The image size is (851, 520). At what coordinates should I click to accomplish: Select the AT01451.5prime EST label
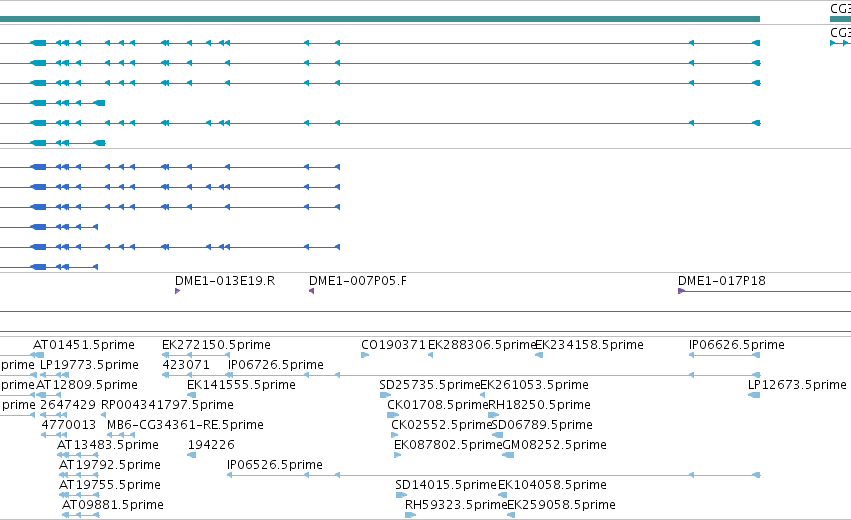[84, 345]
